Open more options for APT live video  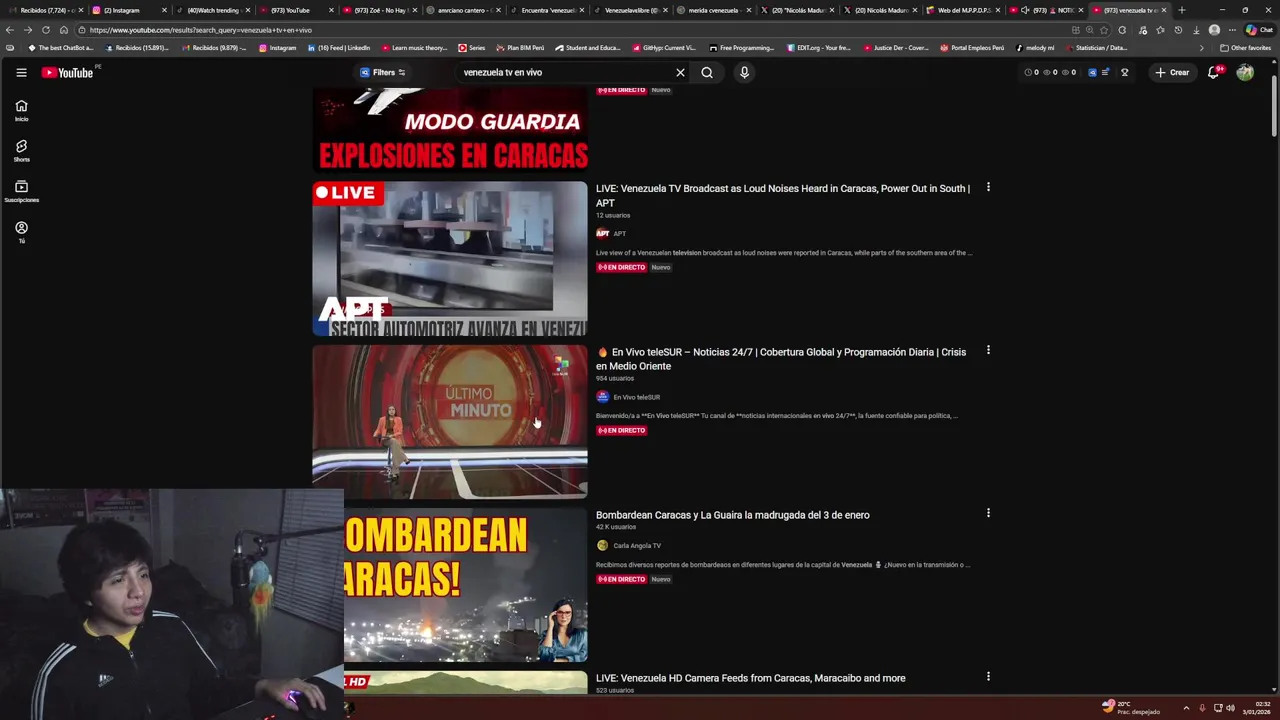[x=988, y=187]
